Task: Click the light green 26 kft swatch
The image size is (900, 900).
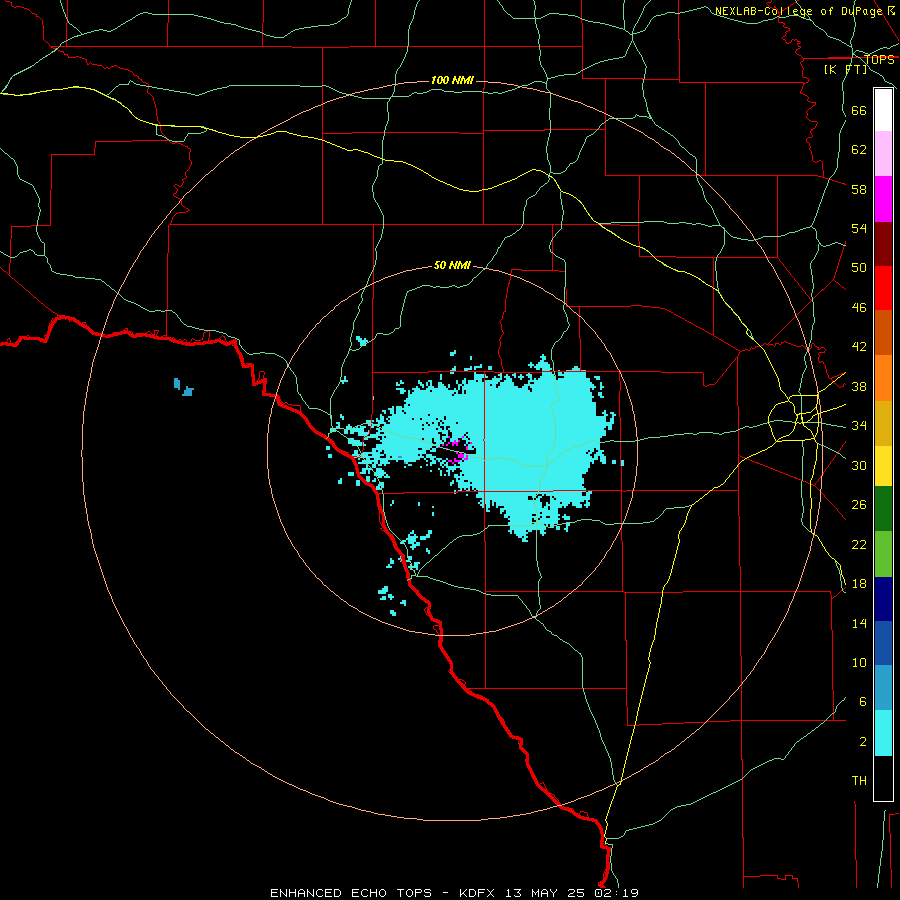Action: (883, 554)
